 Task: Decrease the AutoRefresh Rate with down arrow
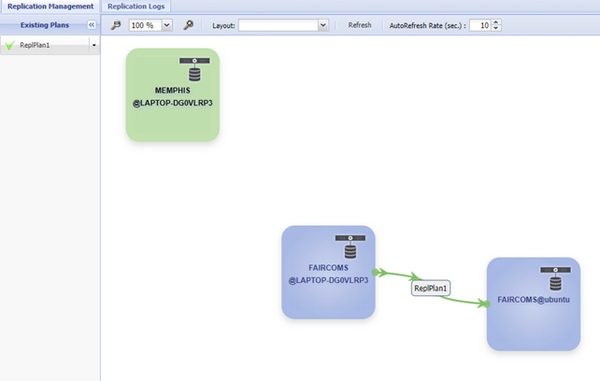click(496, 28)
